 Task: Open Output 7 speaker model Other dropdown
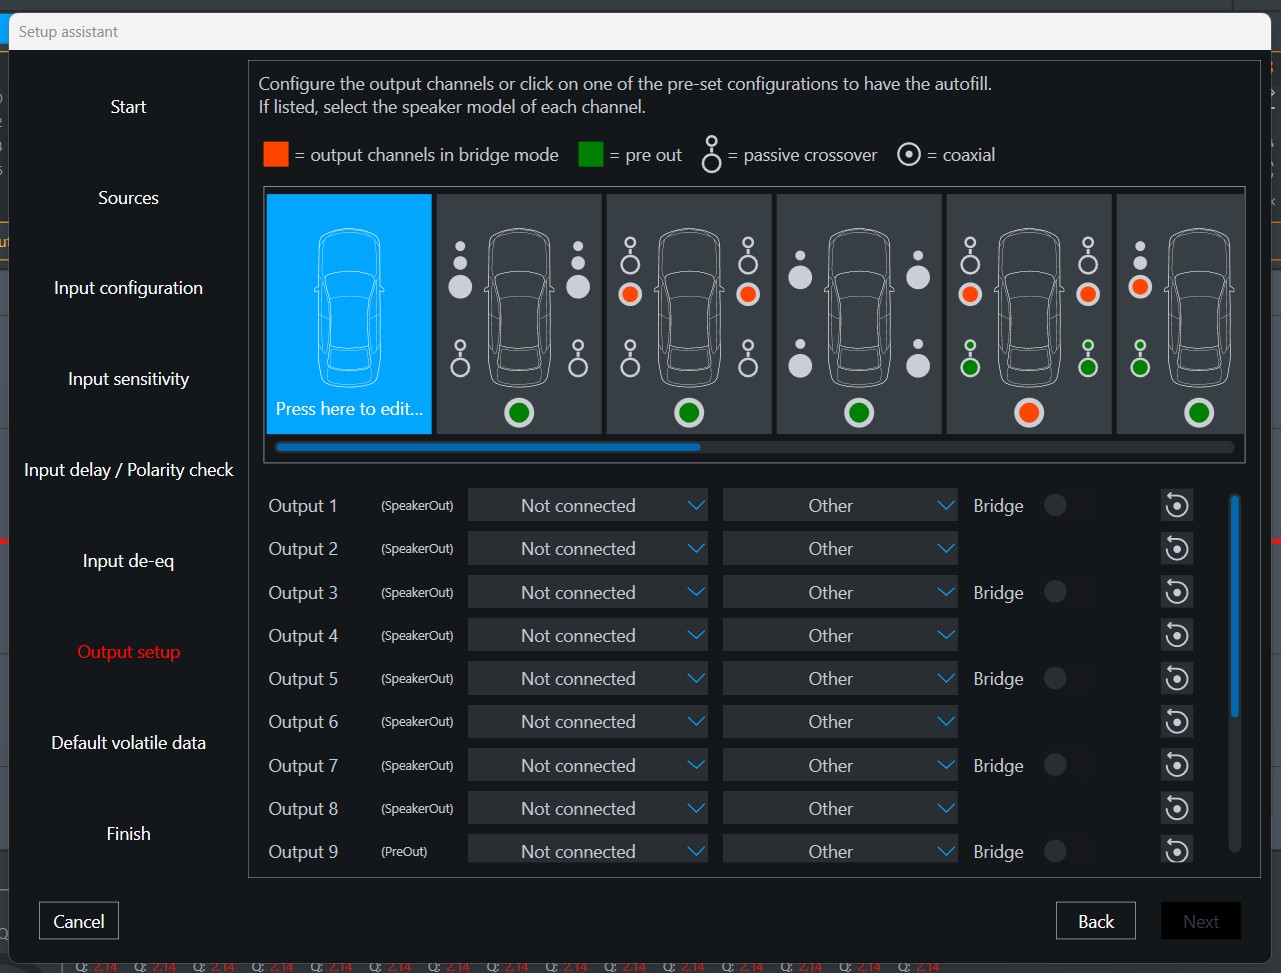point(840,766)
